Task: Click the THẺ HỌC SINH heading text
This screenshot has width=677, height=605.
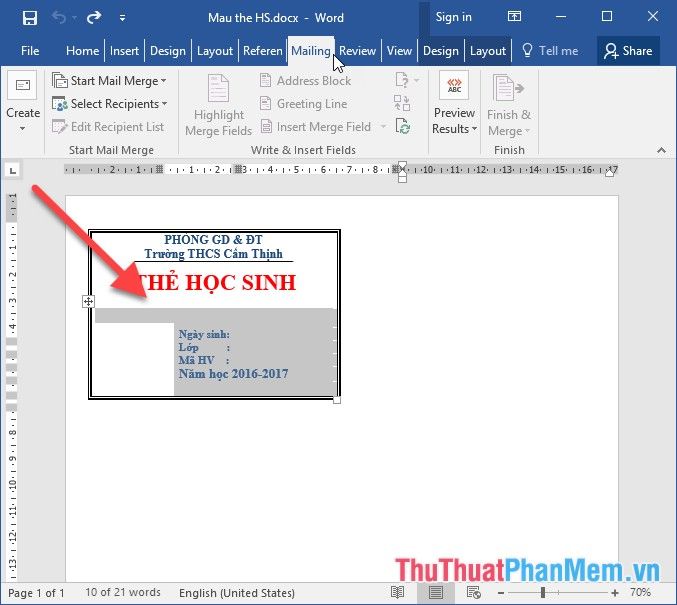Action: tap(217, 283)
